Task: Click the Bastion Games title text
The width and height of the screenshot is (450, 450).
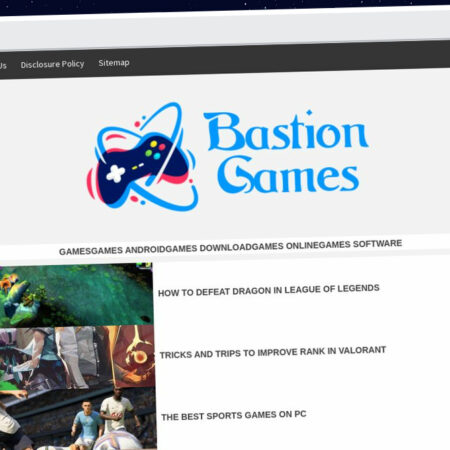Action: pyautogui.click(x=286, y=152)
